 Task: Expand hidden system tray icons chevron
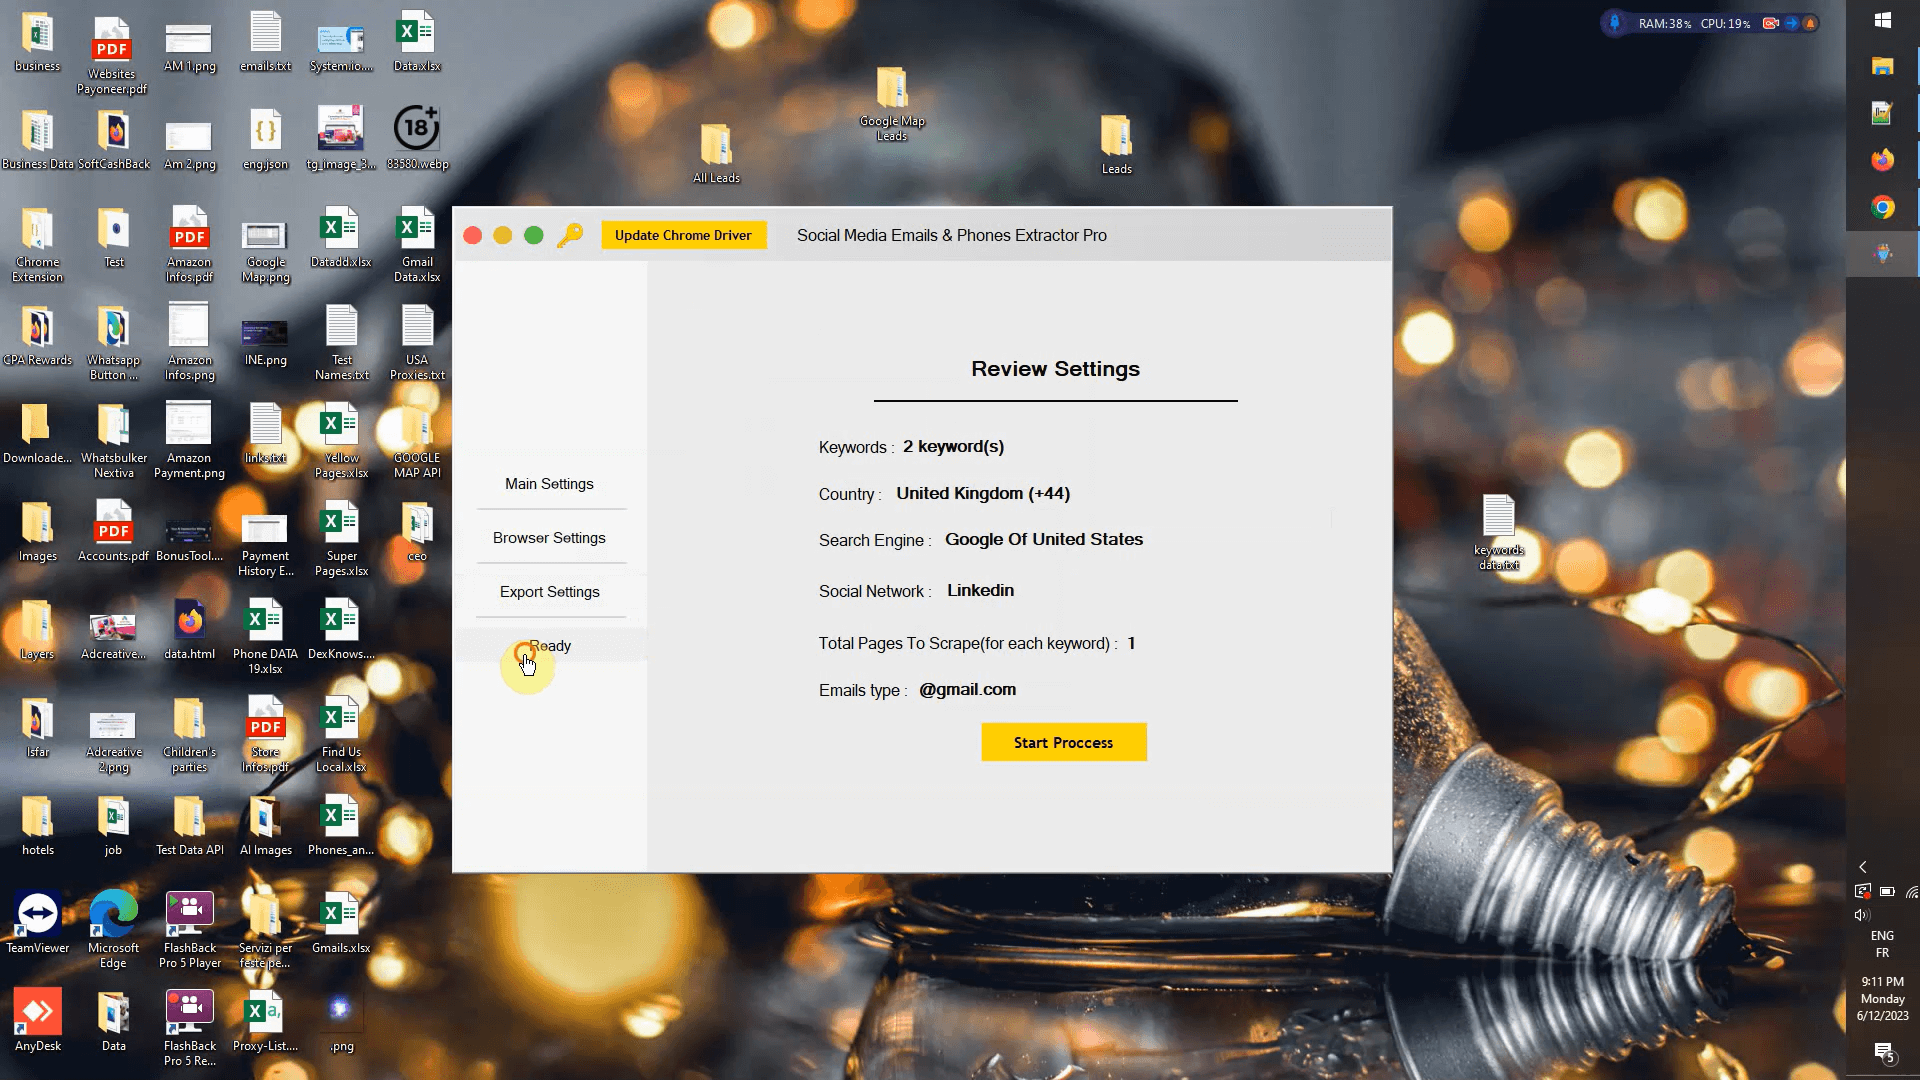click(x=1862, y=867)
